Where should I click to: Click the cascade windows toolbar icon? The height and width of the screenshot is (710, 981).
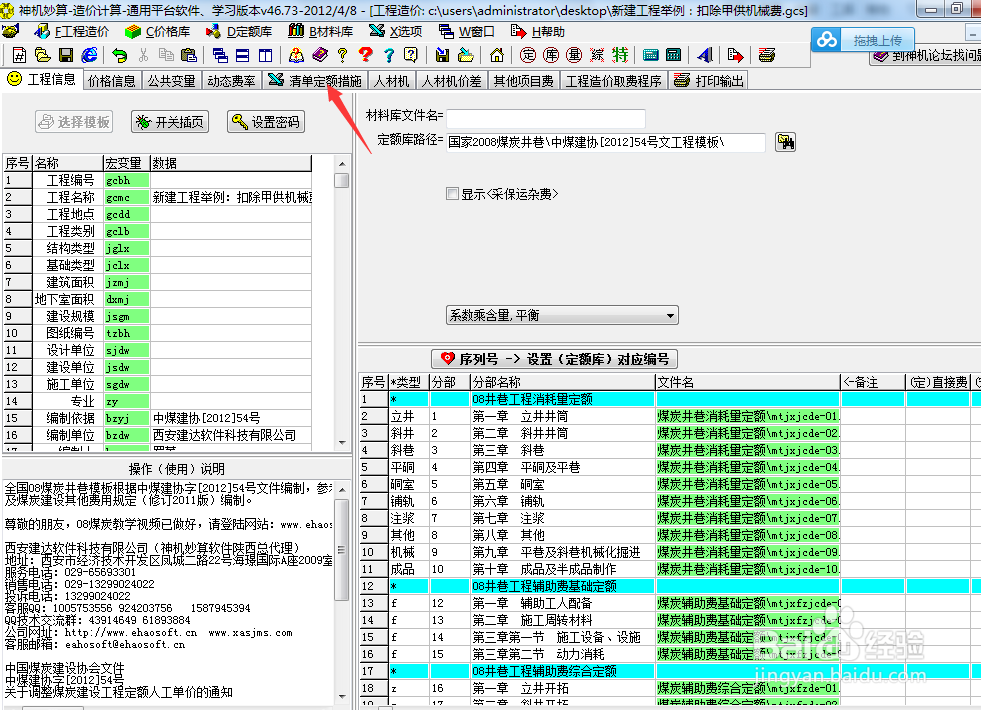tap(220, 56)
